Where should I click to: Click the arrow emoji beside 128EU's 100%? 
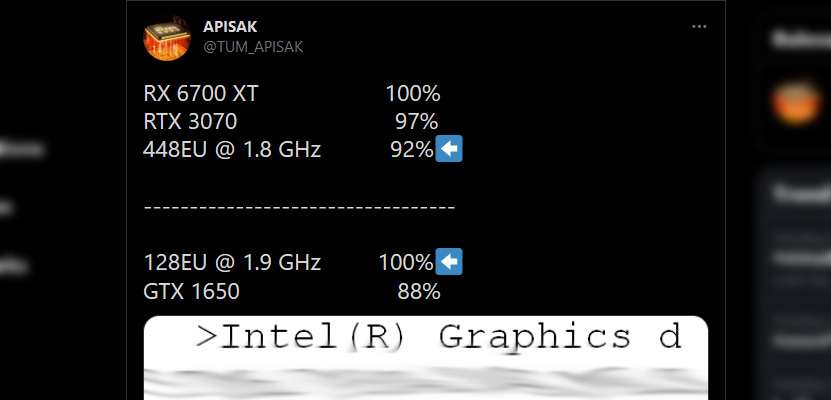point(450,262)
